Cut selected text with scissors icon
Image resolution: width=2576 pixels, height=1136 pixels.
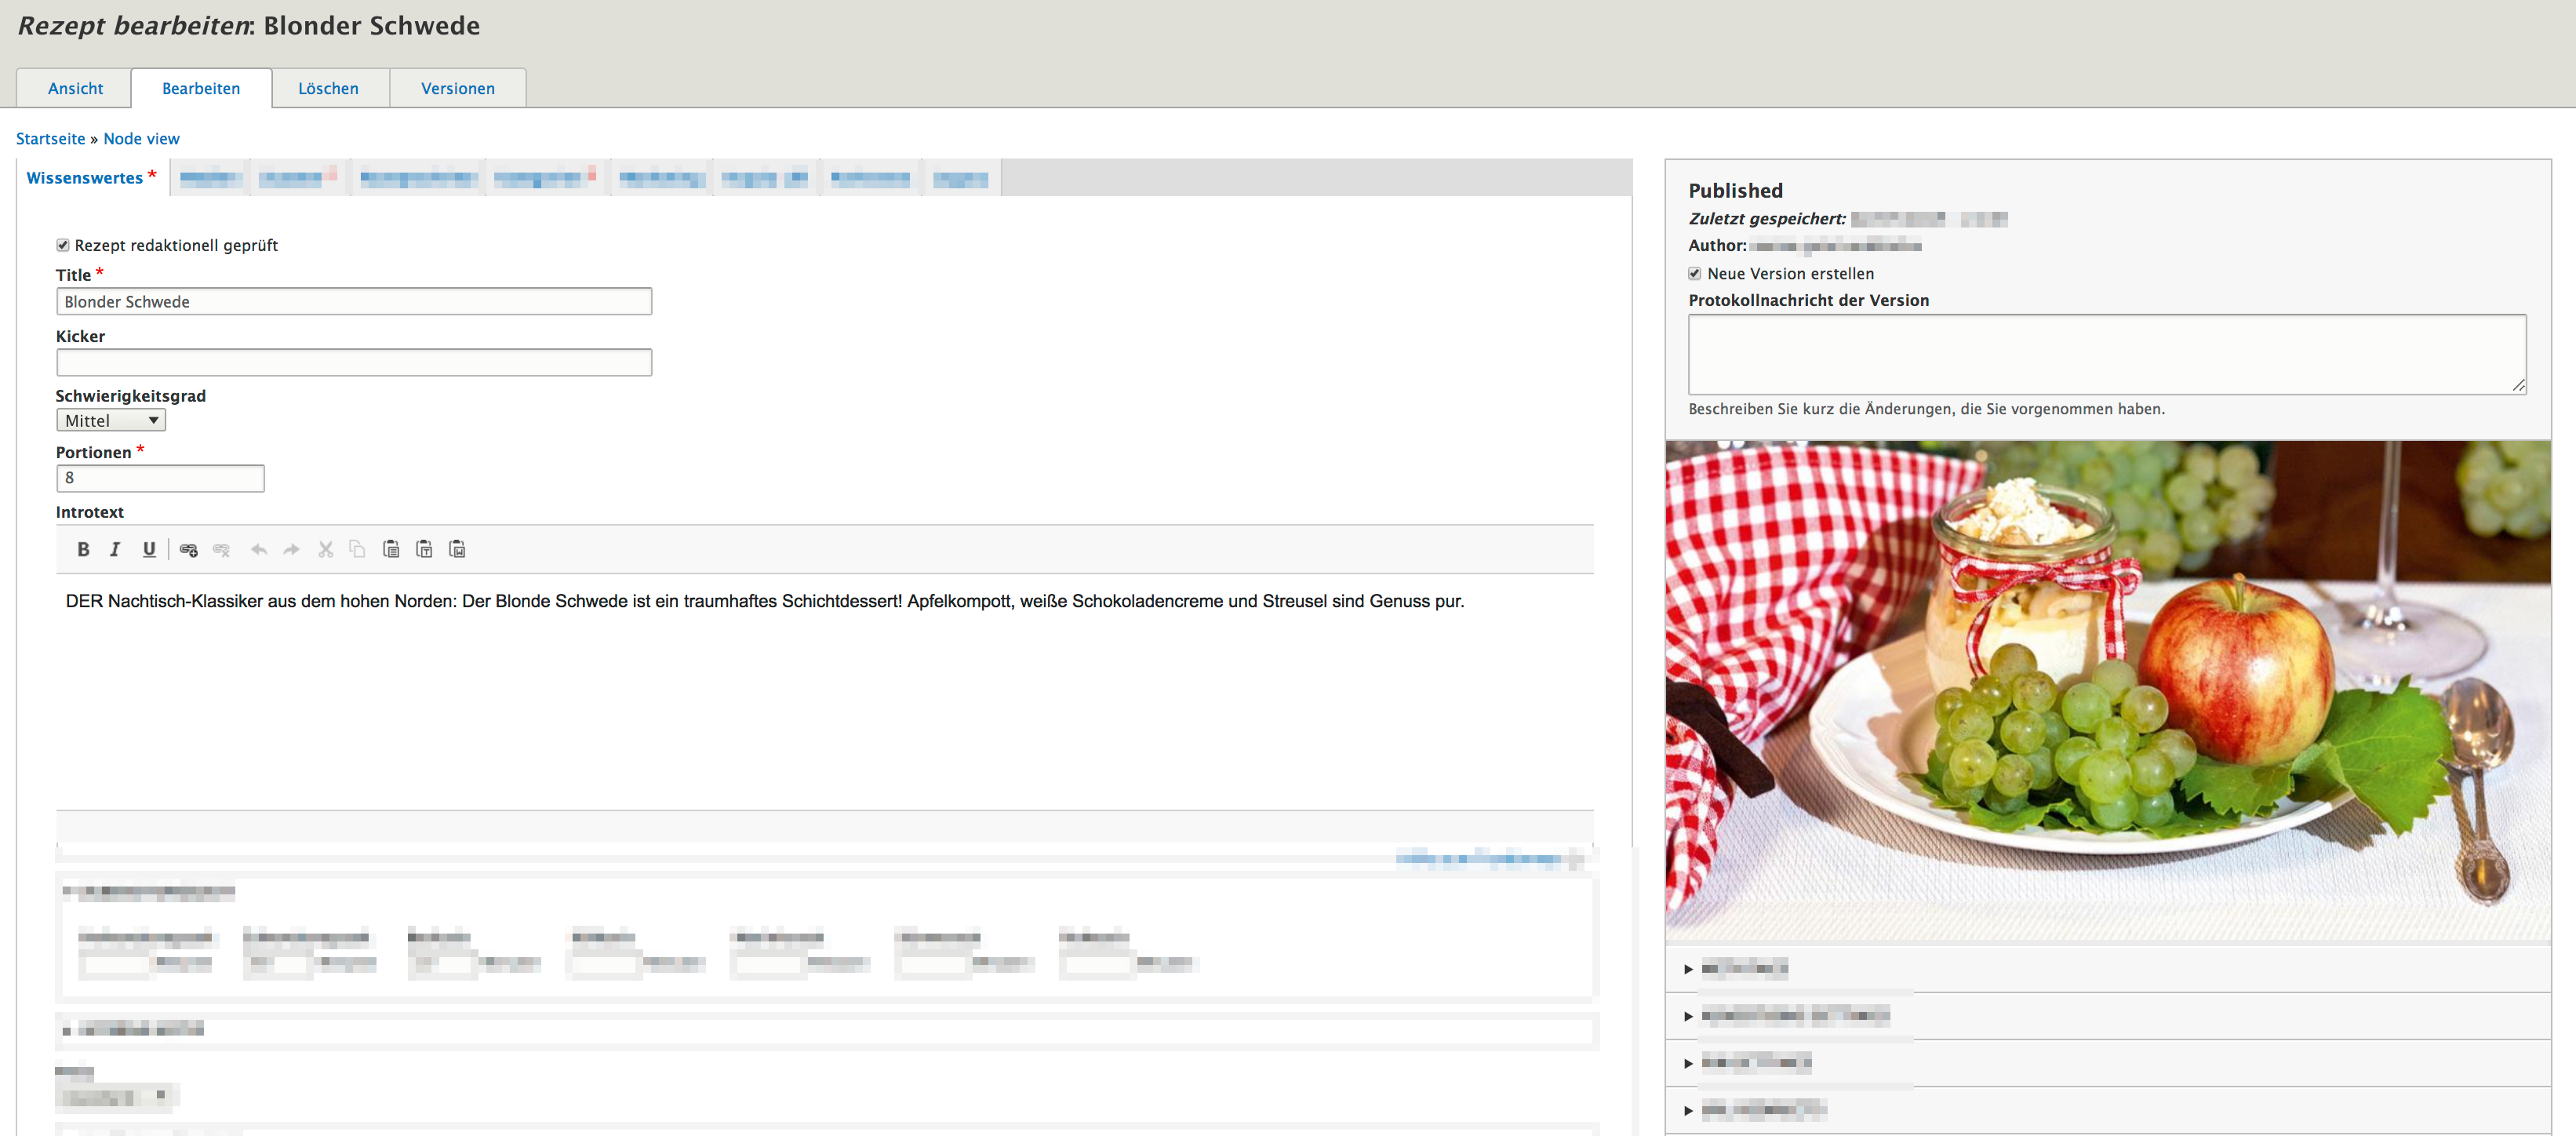(325, 549)
